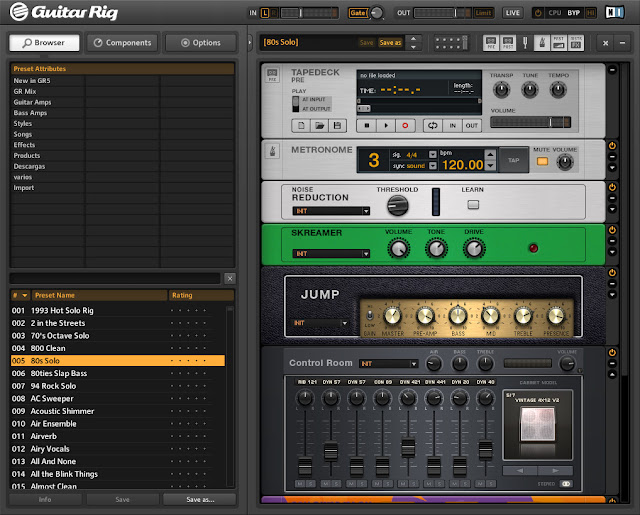Toggle the noise Gate button
The height and width of the screenshot is (515, 640).
358,13
